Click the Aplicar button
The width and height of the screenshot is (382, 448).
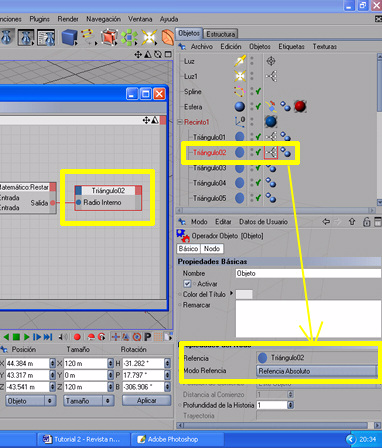coord(146,400)
